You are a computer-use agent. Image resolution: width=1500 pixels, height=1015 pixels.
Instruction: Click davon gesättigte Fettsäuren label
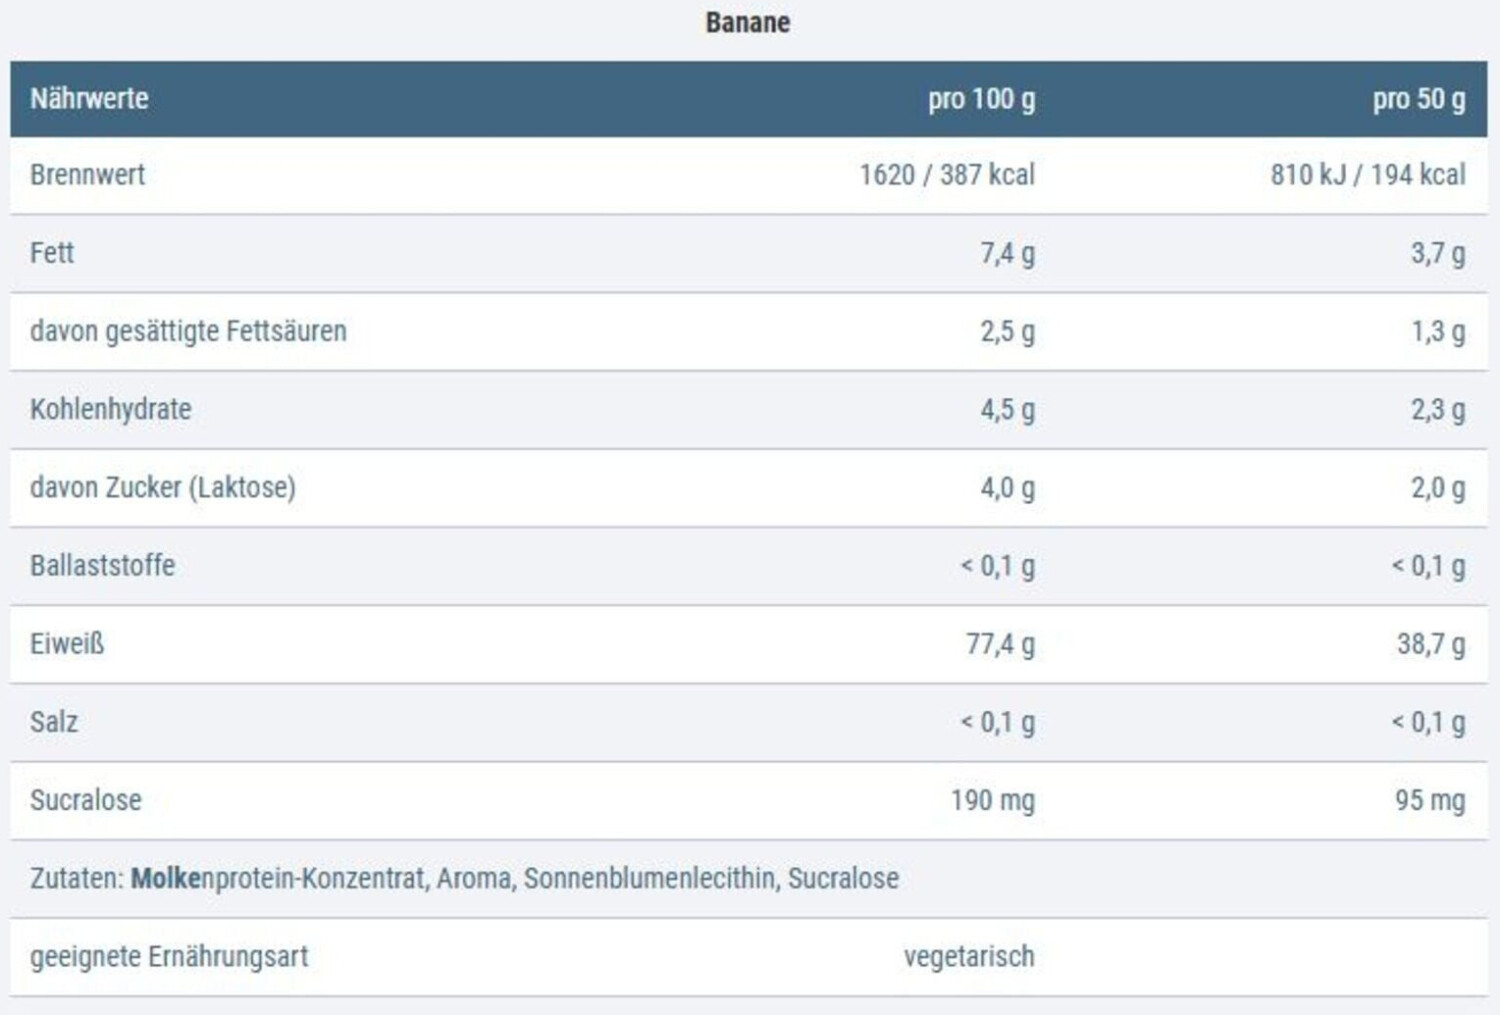(x=188, y=331)
